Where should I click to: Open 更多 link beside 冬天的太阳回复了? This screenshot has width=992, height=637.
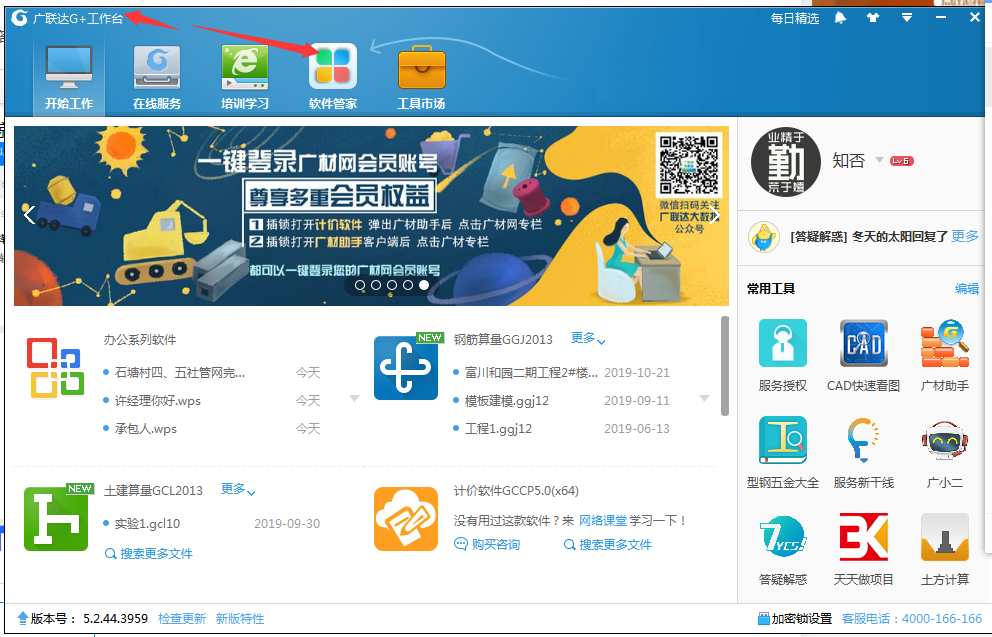click(965, 236)
